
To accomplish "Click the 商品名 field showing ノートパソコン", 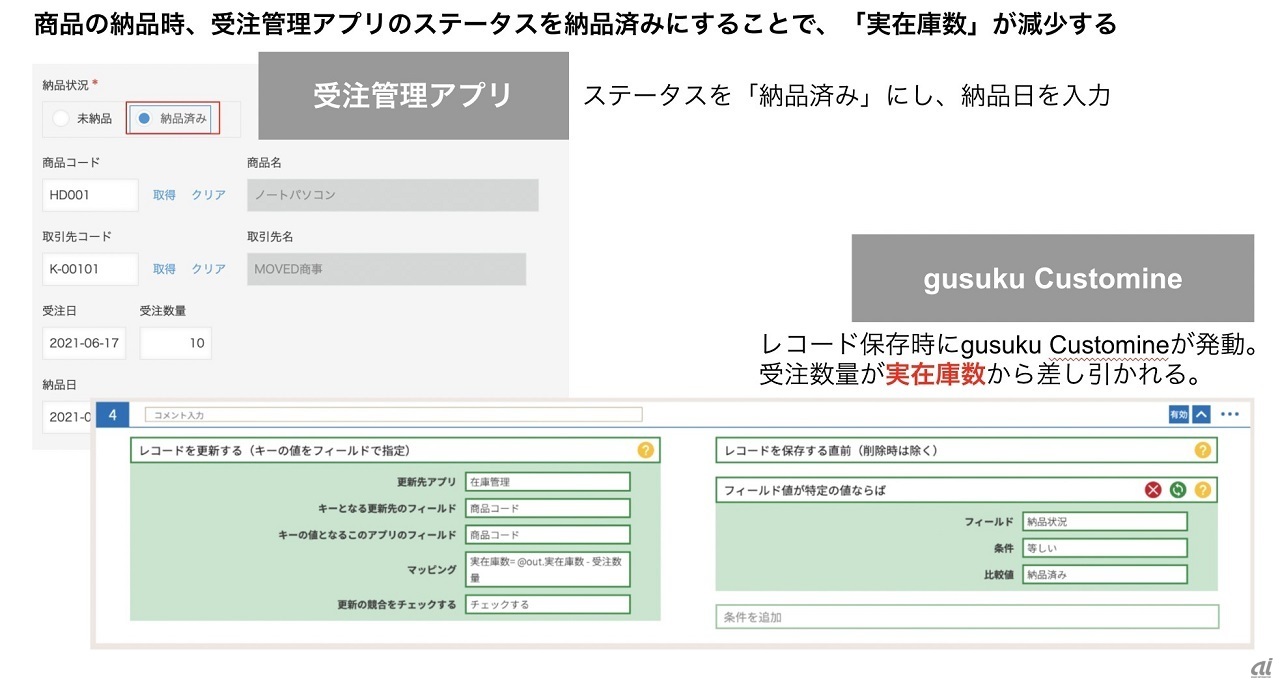I will tap(393, 195).
